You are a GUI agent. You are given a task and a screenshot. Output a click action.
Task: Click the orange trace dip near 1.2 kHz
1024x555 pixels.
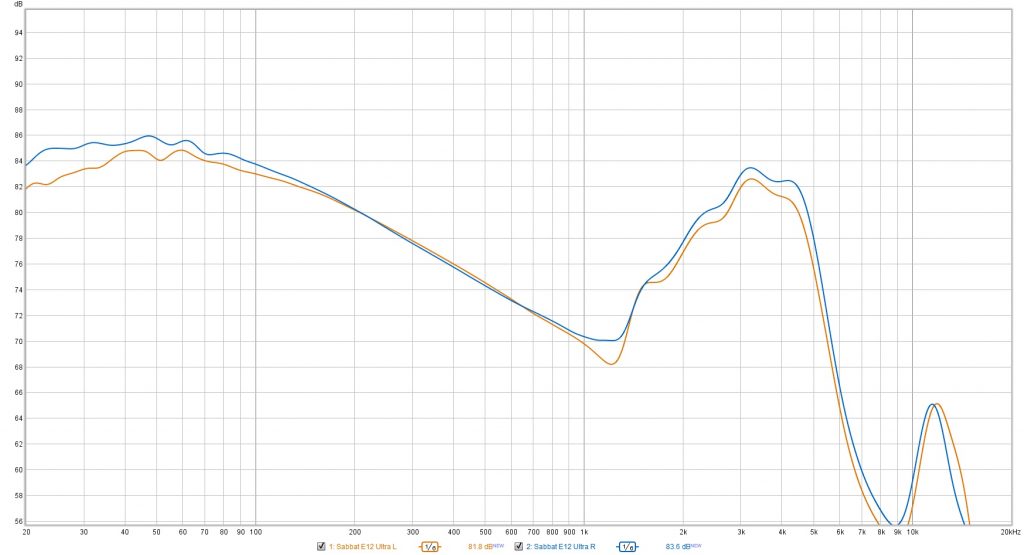point(610,364)
